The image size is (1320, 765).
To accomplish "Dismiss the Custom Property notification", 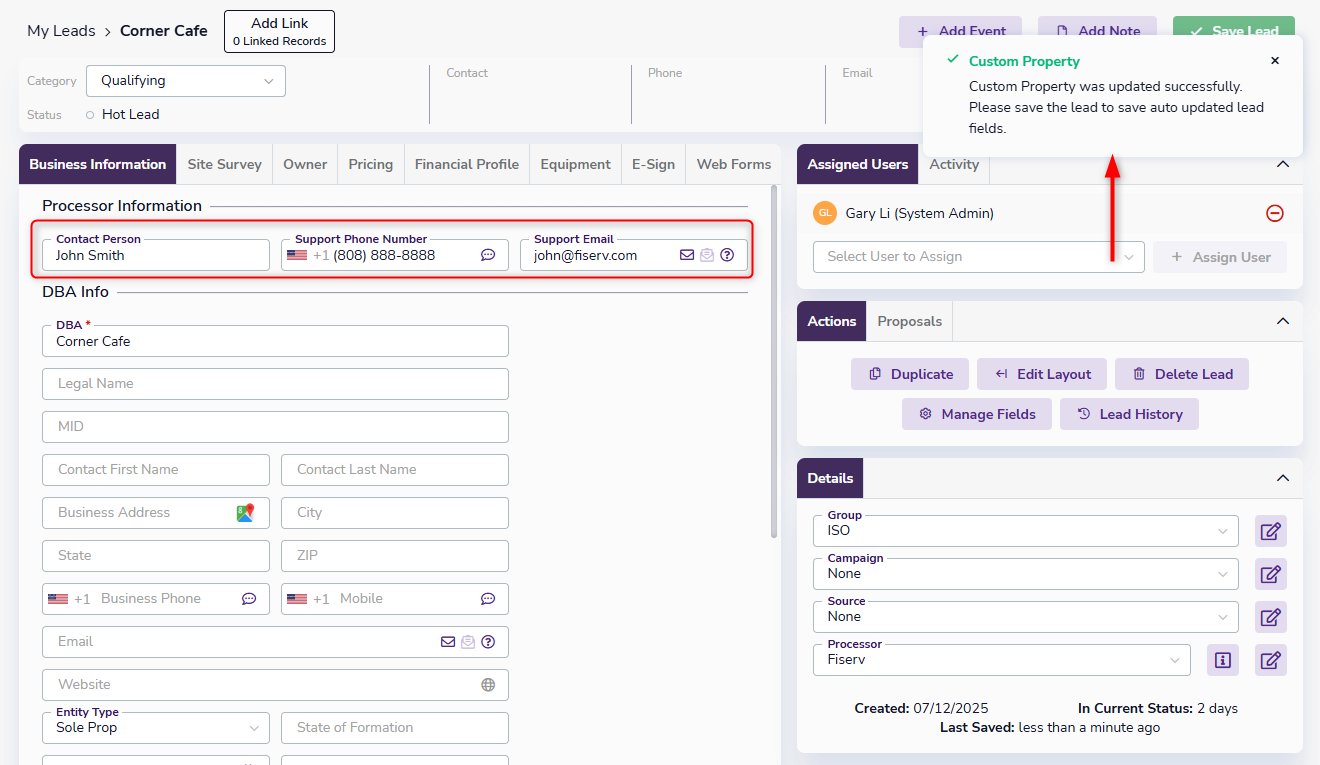I will (x=1275, y=61).
